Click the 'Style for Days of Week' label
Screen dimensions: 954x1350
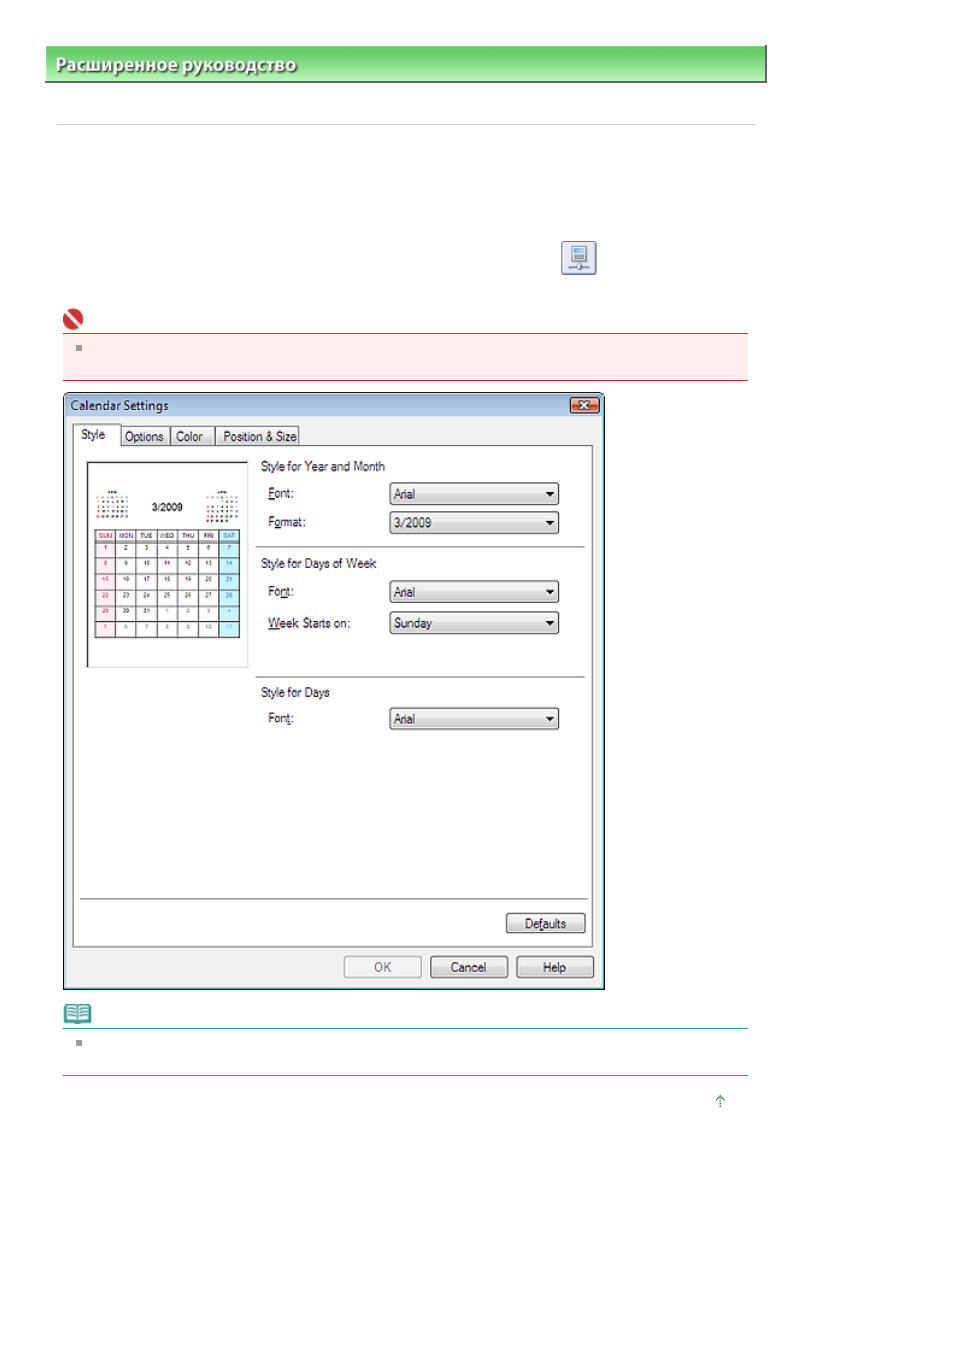coord(318,564)
